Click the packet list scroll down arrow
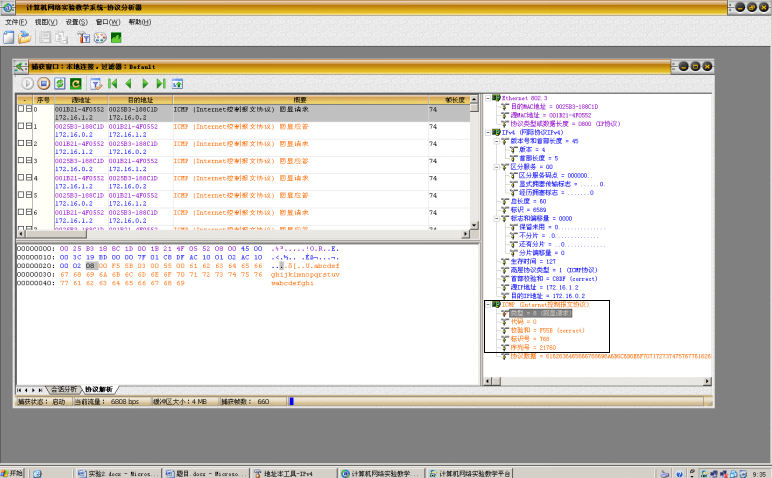The height and width of the screenshot is (478, 772). pyautogui.click(x=474, y=225)
